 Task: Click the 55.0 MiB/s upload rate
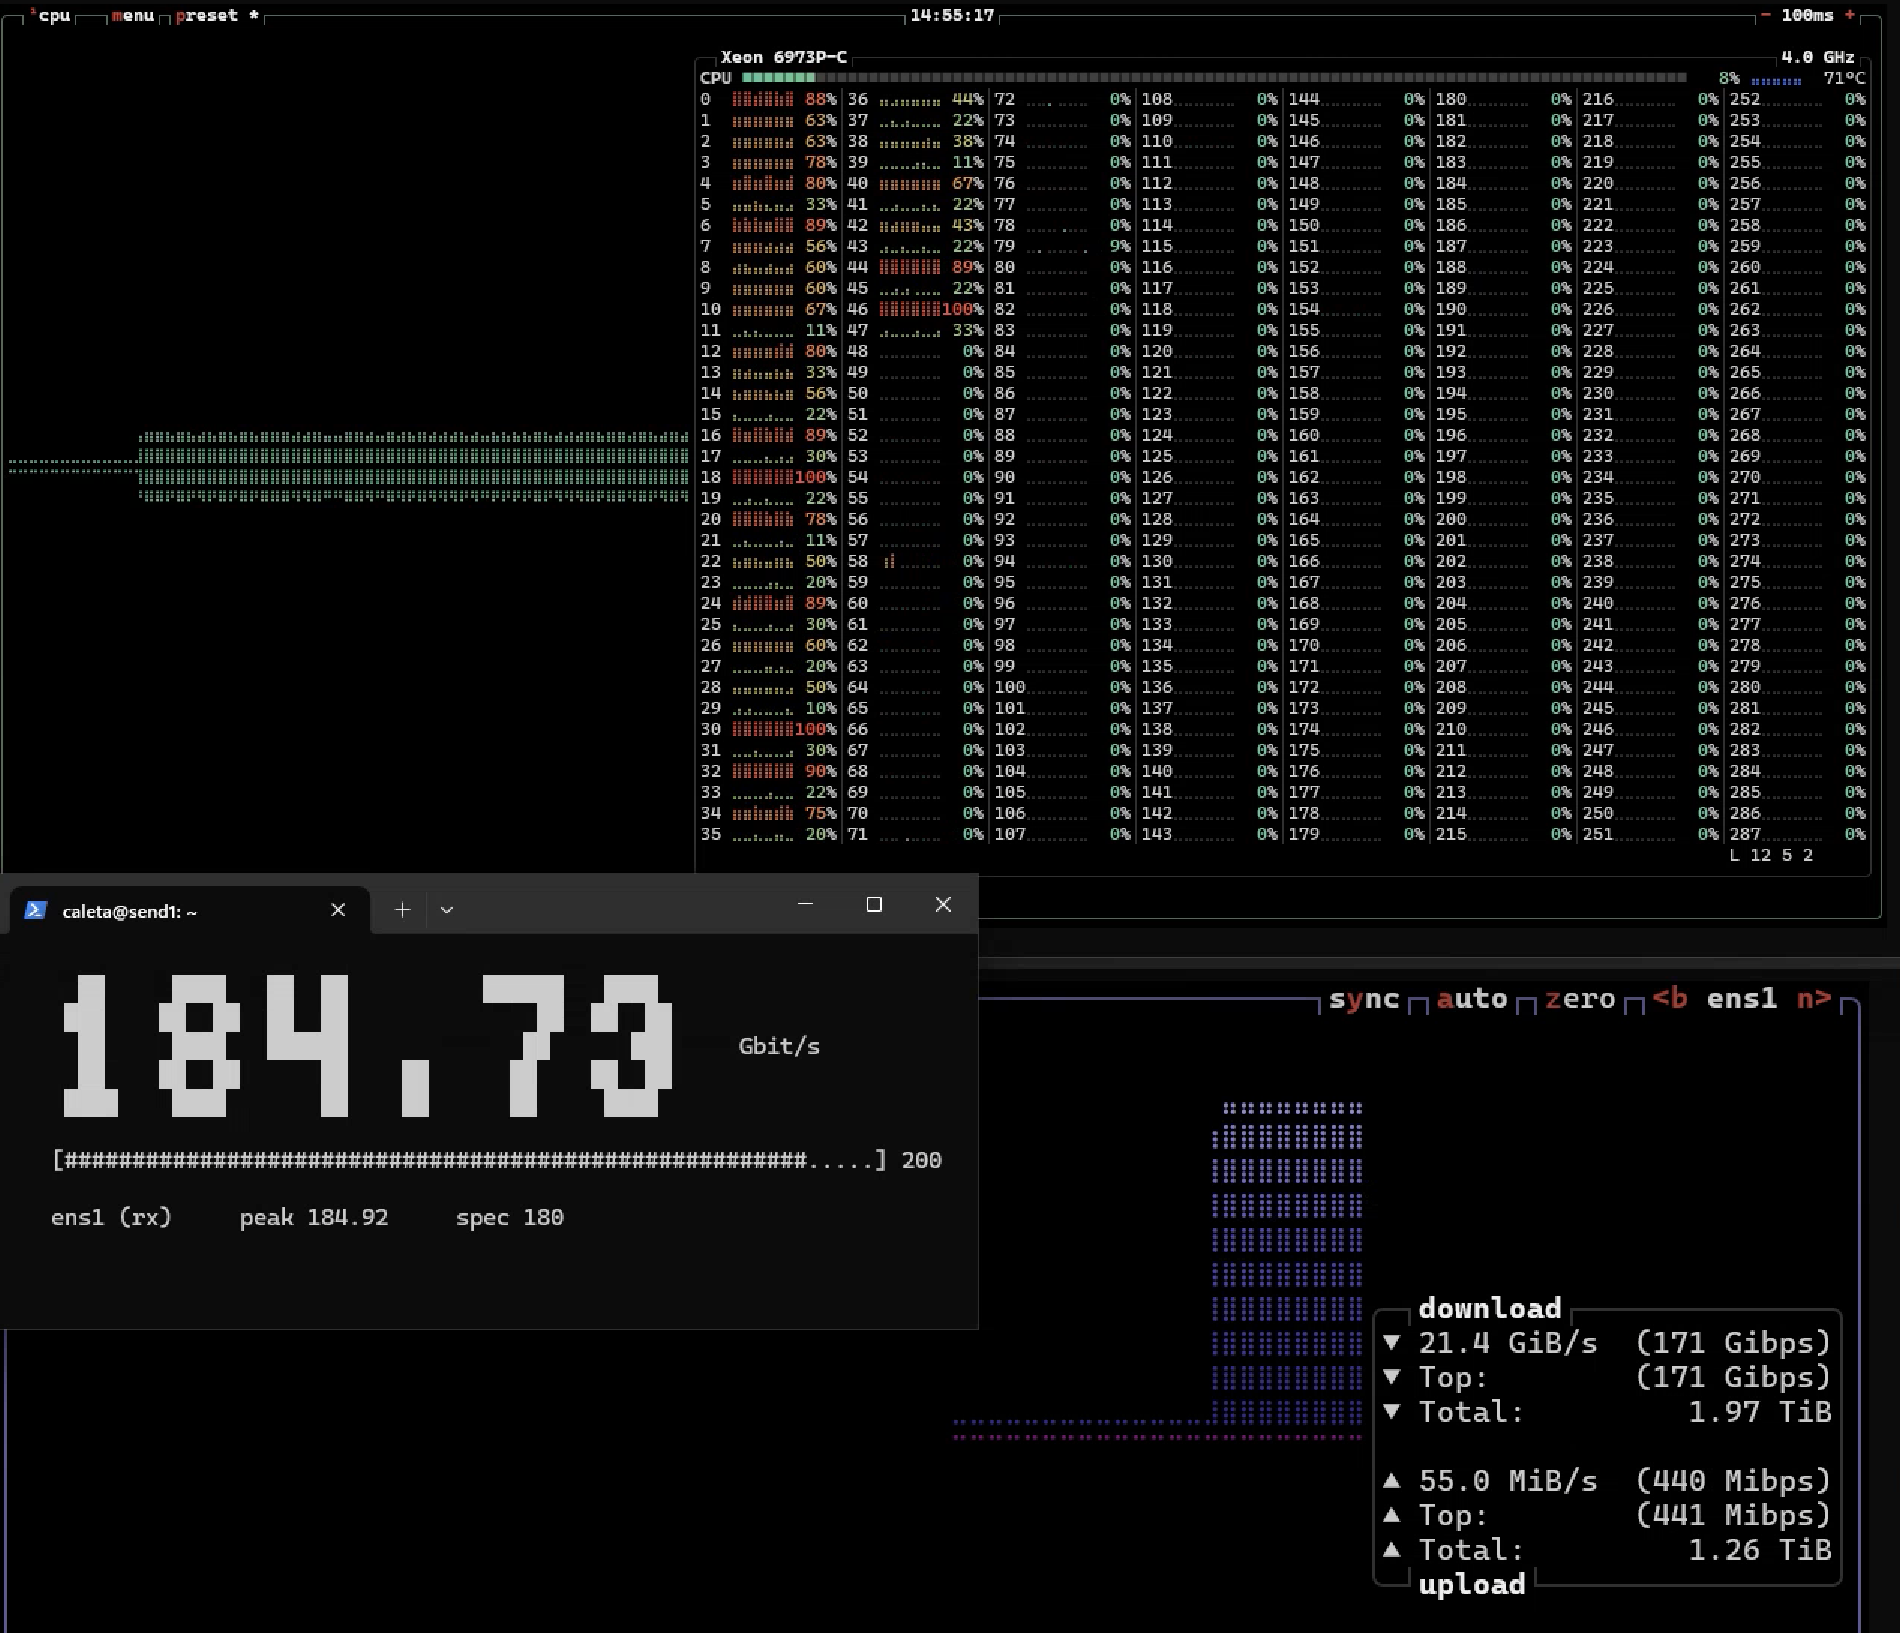click(1508, 1481)
